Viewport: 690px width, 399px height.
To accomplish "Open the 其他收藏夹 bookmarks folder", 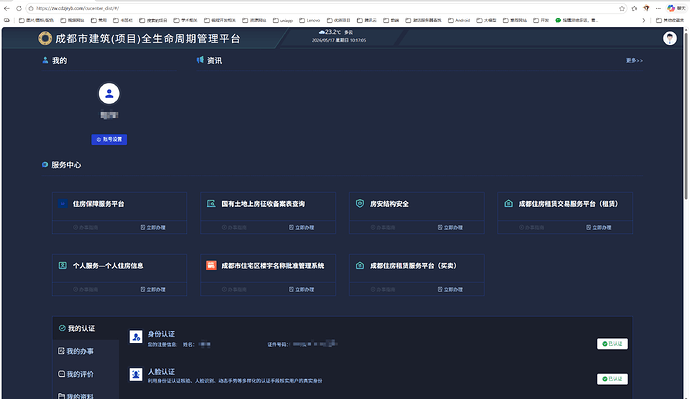I will coord(670,20).
